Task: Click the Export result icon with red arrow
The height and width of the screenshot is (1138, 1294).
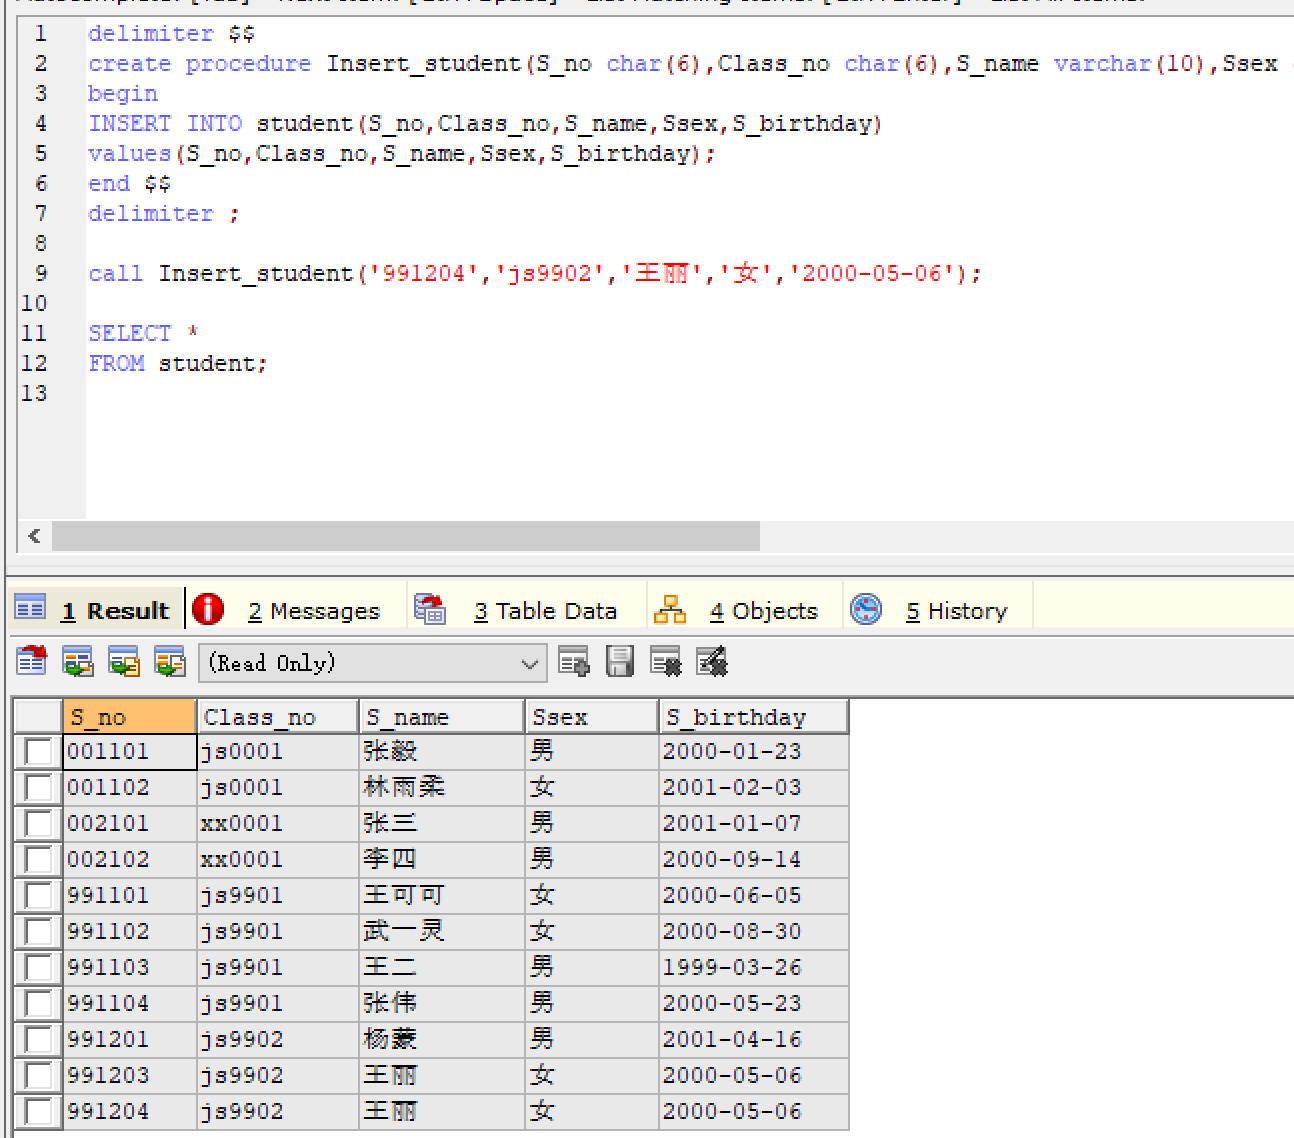Action: pyautogui.click(x=32, y=661)
